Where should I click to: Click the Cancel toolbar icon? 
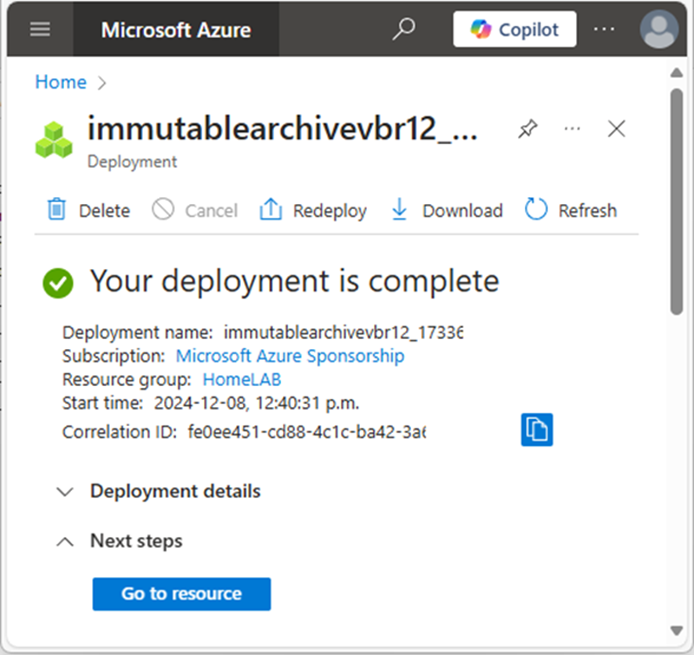tap(163, 209)
